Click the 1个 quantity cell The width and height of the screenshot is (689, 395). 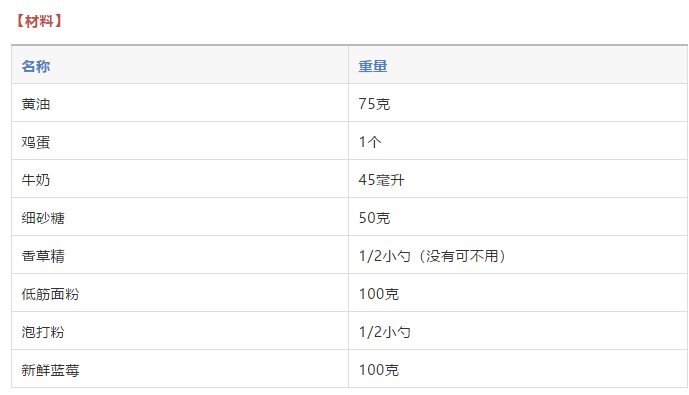(x=518, y=141)
